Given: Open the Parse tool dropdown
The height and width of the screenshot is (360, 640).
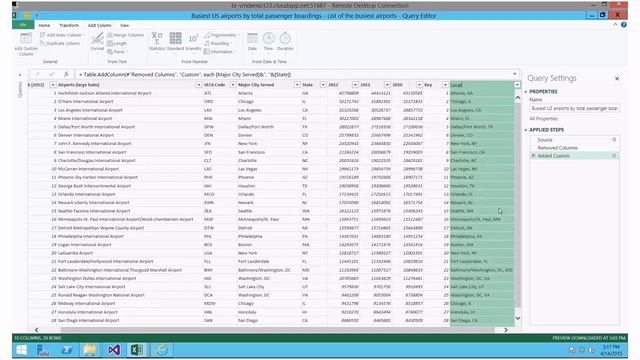Looking at the screenshot, I should 118,52.
